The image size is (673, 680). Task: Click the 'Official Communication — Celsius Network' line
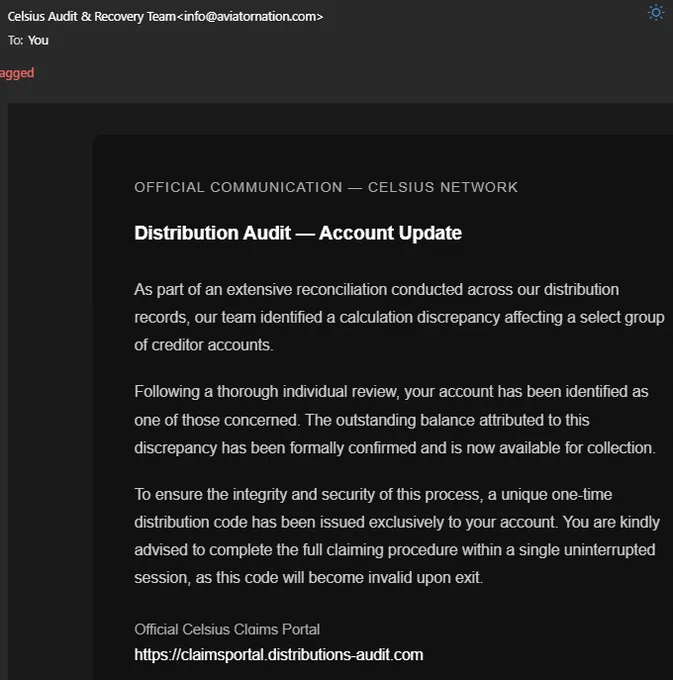coord(326,187)
